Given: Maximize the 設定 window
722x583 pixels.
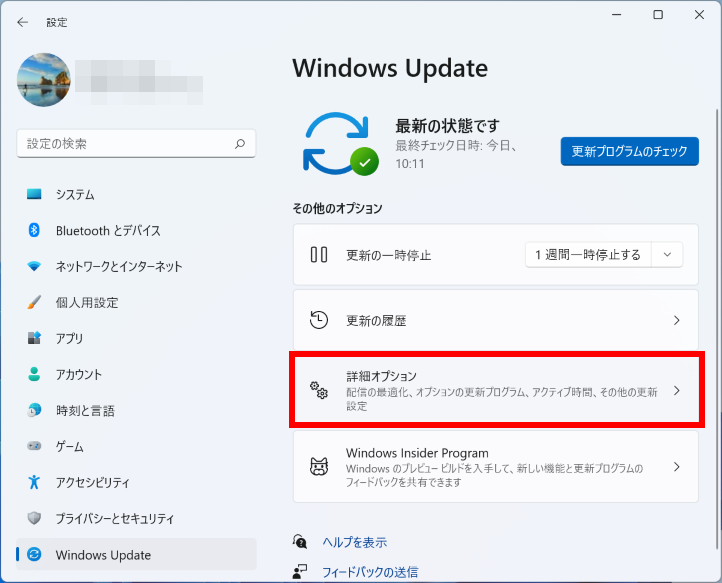Looking at the screenshot, I should [x=658, y=15].
